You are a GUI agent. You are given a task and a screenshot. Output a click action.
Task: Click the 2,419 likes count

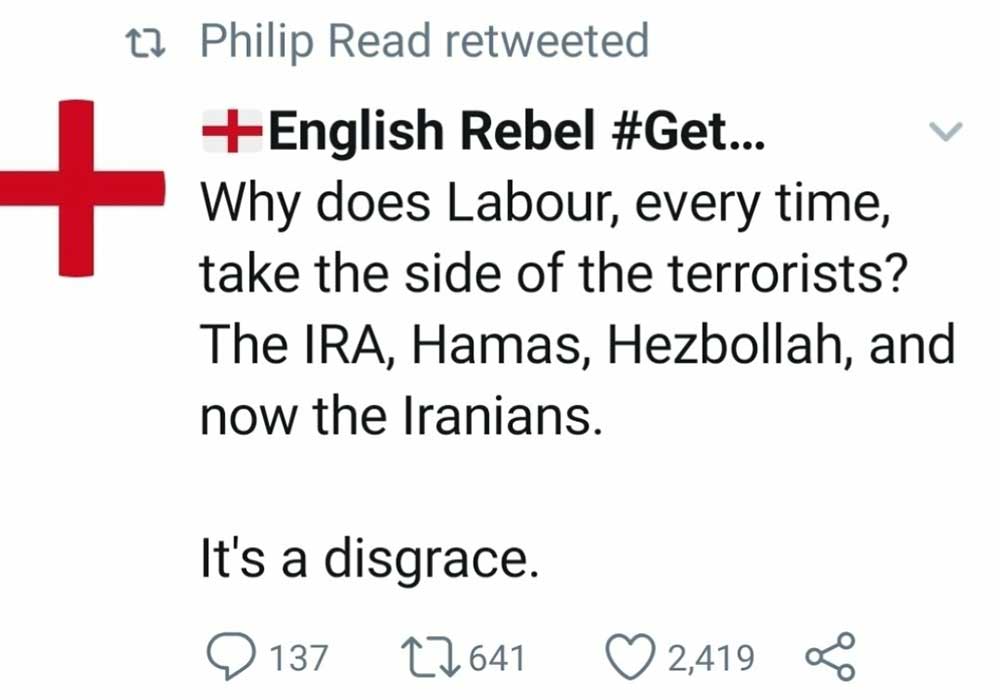pos(711,658)
